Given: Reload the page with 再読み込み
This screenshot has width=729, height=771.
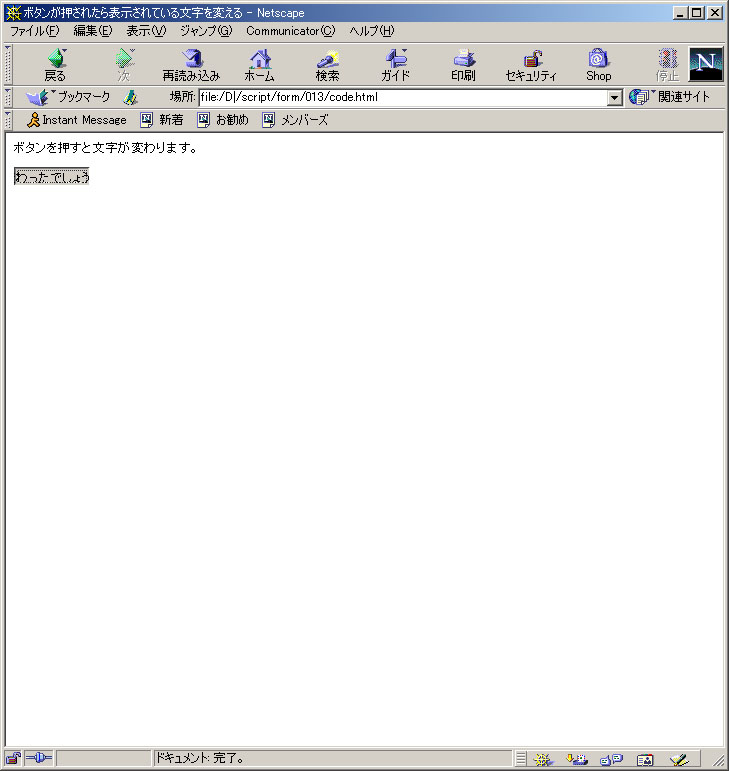Looking at the screenshot, I should (191, 65).
